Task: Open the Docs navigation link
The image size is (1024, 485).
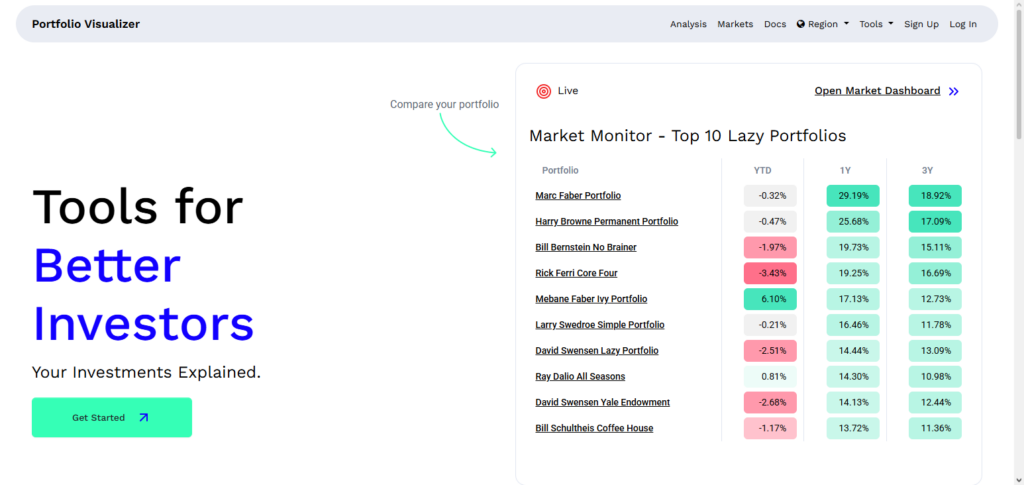Action: pyautogui.click(x=775, y=24)
